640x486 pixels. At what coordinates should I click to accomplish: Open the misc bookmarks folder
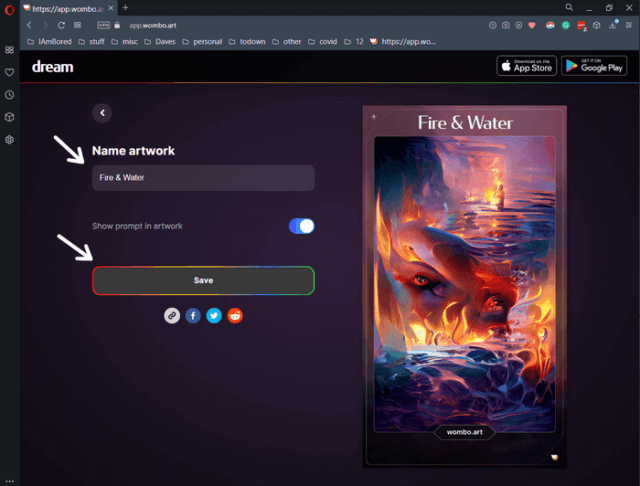pos(125,42)
